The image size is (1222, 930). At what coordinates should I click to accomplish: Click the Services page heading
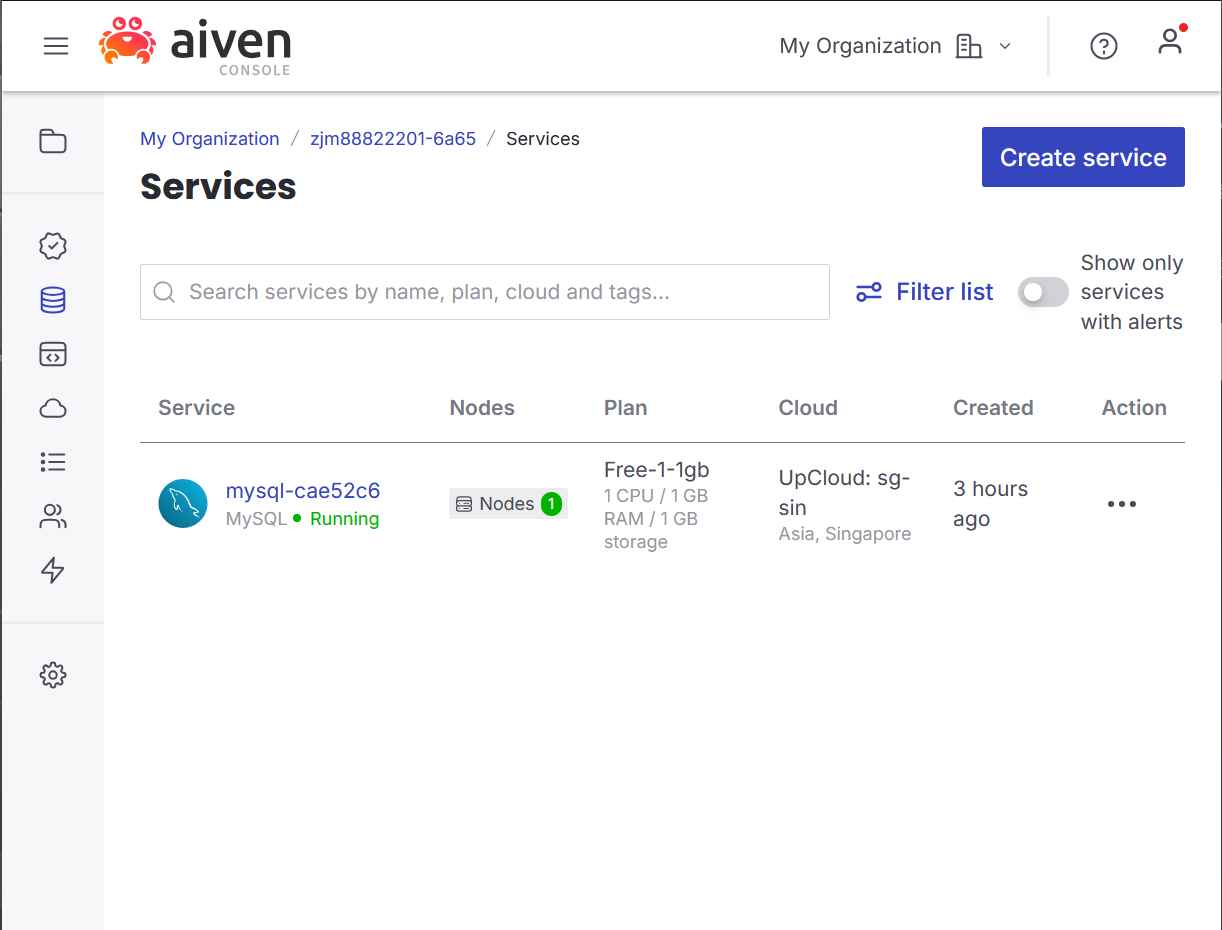218,186
